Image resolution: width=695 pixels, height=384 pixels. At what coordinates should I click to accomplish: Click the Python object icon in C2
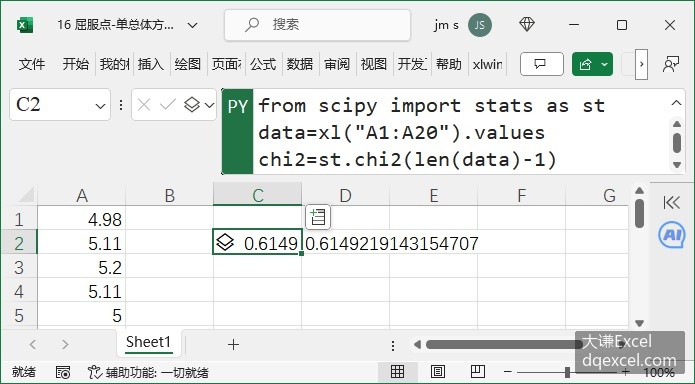tap(225, 243)
